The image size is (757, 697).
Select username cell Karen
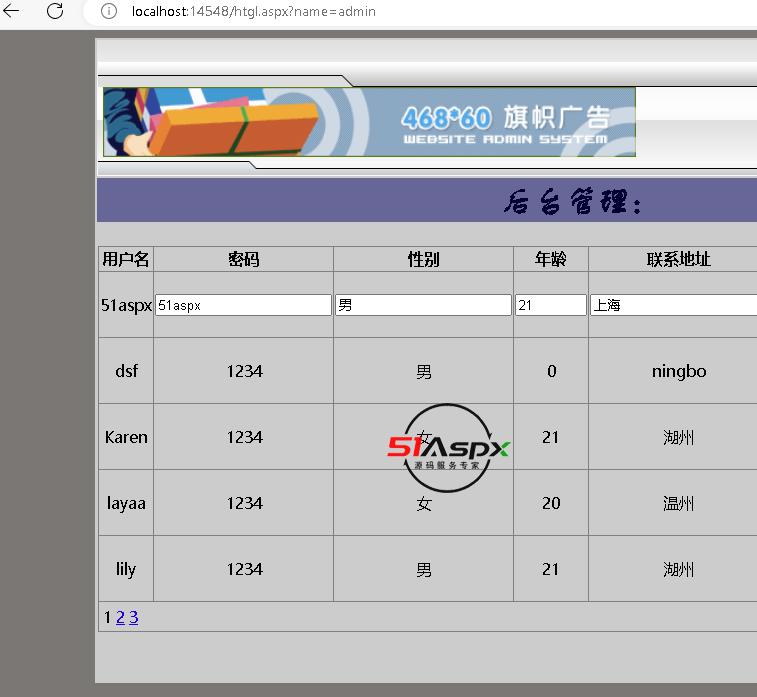(x=126, y=437)
